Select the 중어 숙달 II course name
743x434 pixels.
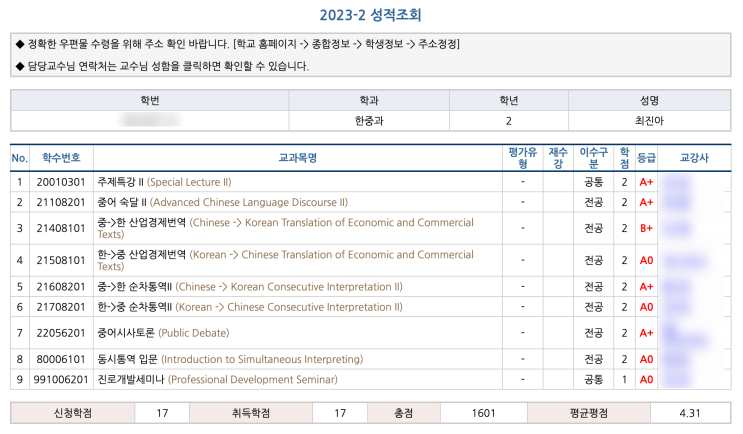[x=223, y=202]
